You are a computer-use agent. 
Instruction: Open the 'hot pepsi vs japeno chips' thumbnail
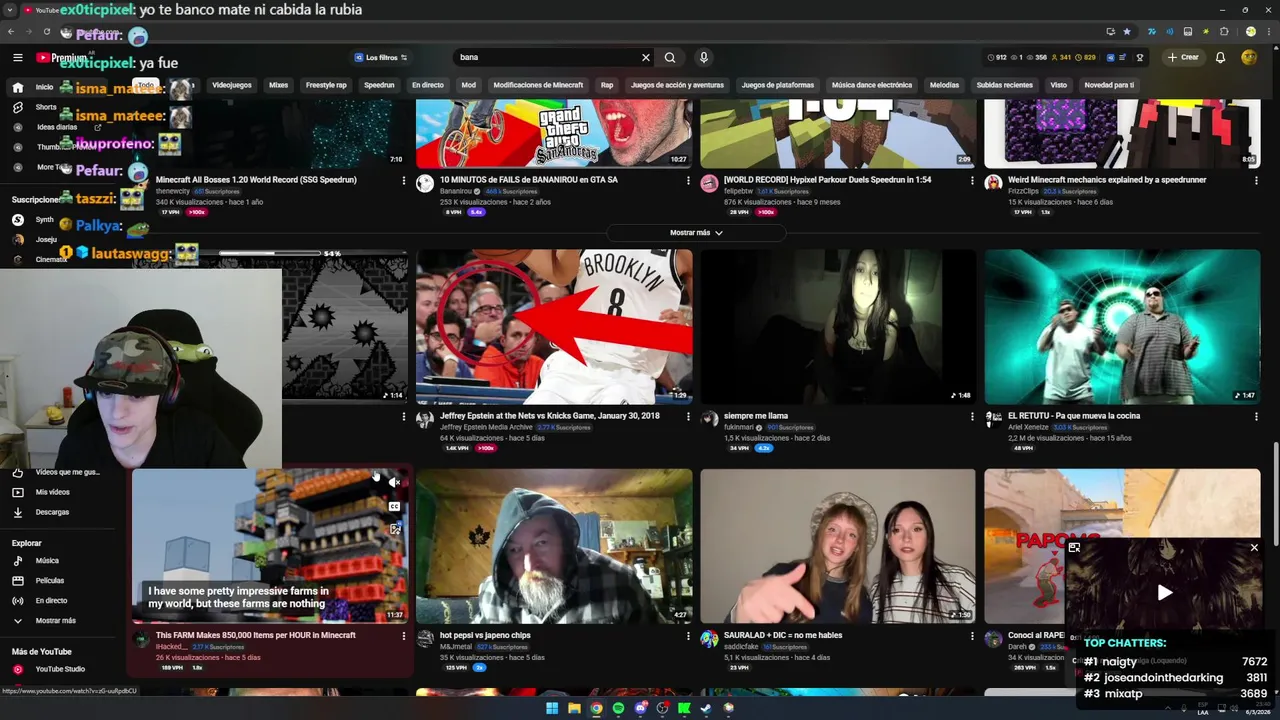tap(554, 546)
